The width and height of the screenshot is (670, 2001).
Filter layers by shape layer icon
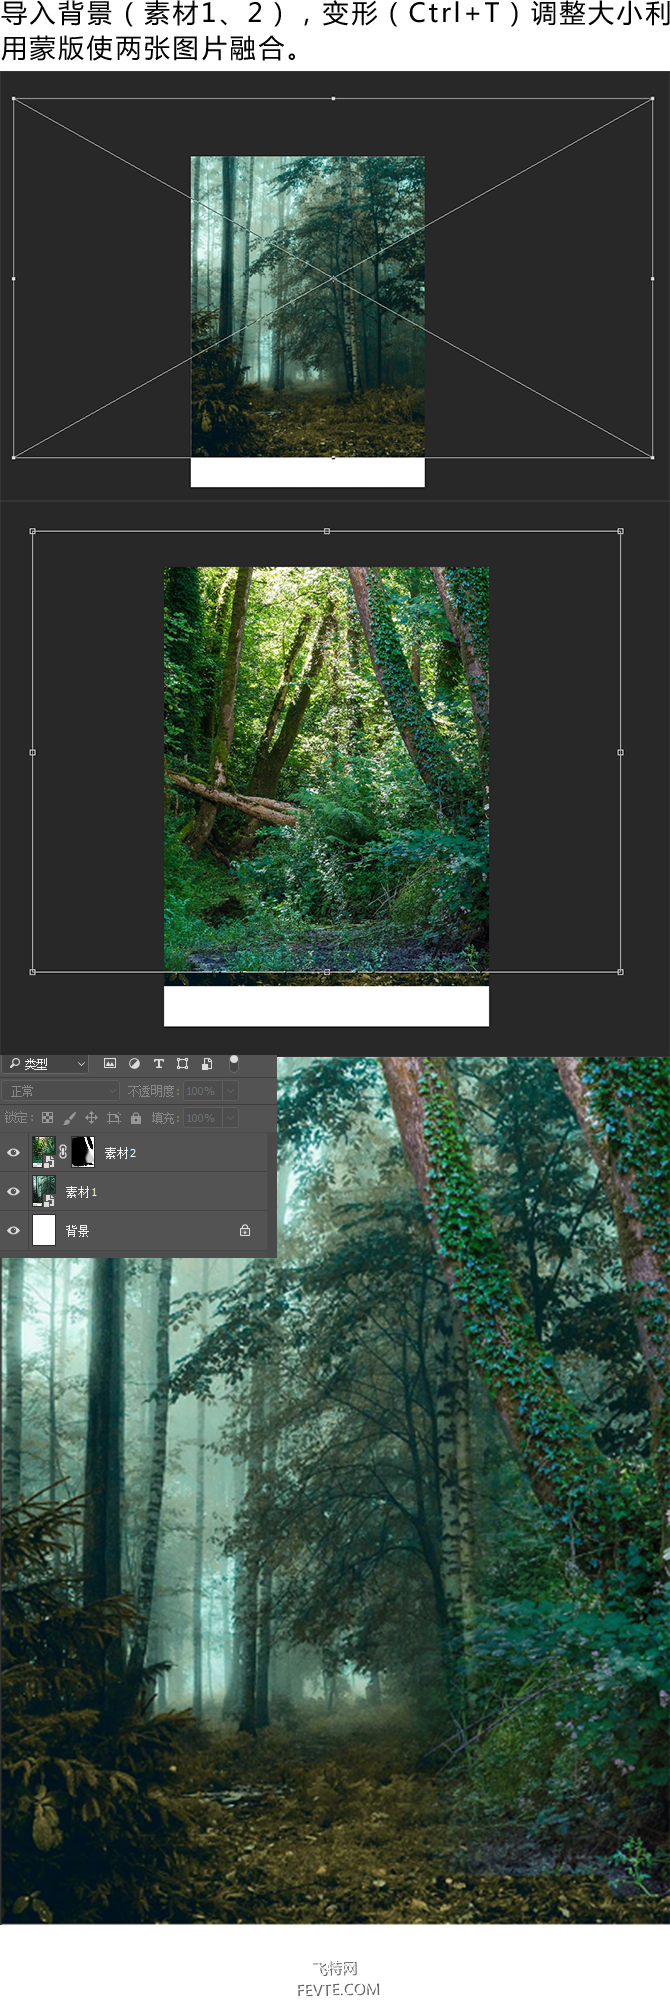pyautogui.click(x=182, y=1064)
